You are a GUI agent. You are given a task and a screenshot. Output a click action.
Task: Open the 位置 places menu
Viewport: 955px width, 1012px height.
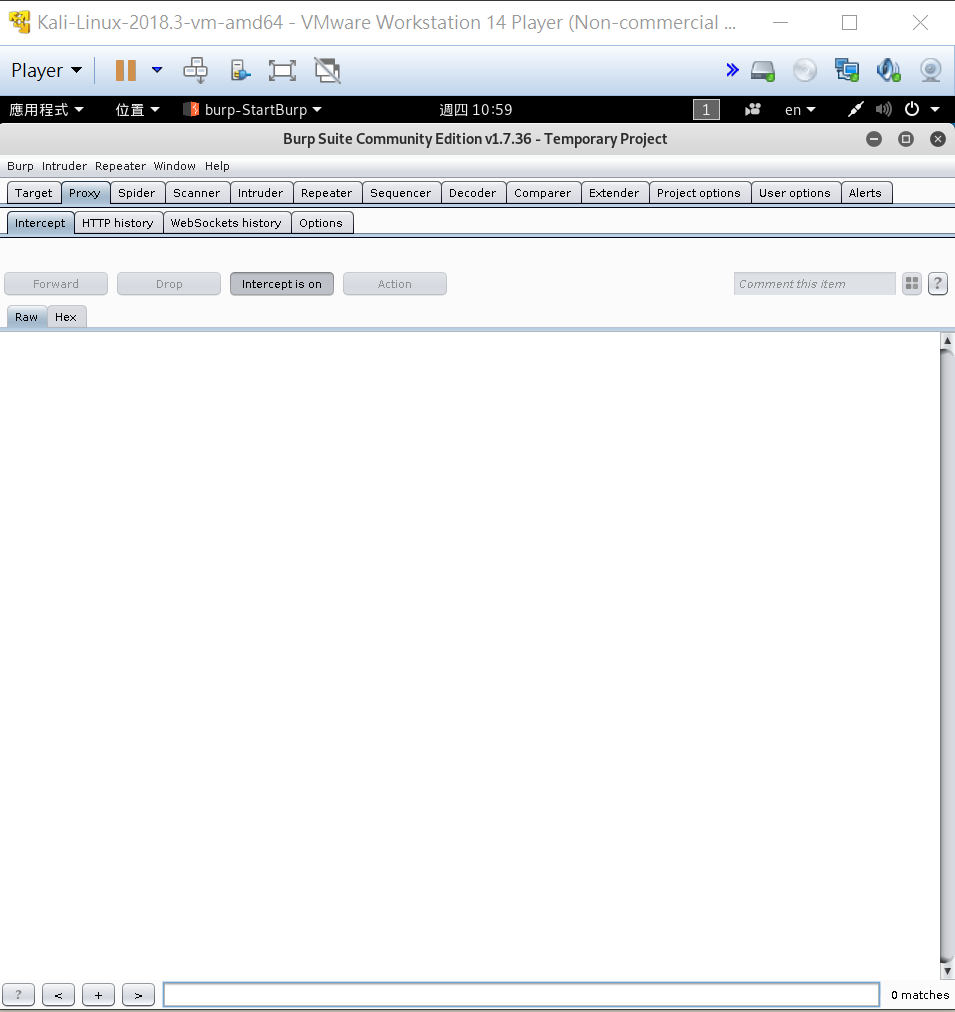137,110
